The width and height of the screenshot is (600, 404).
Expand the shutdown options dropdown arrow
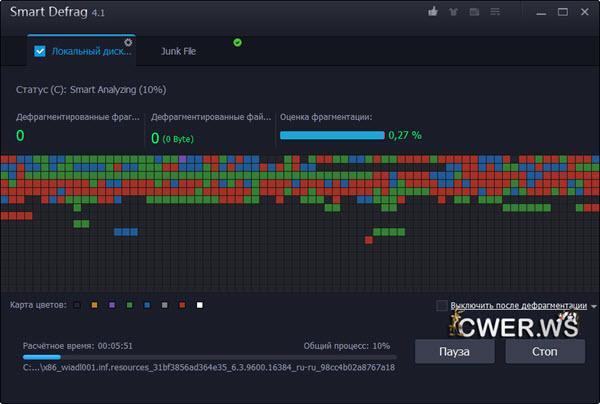[x=593, y=306]
